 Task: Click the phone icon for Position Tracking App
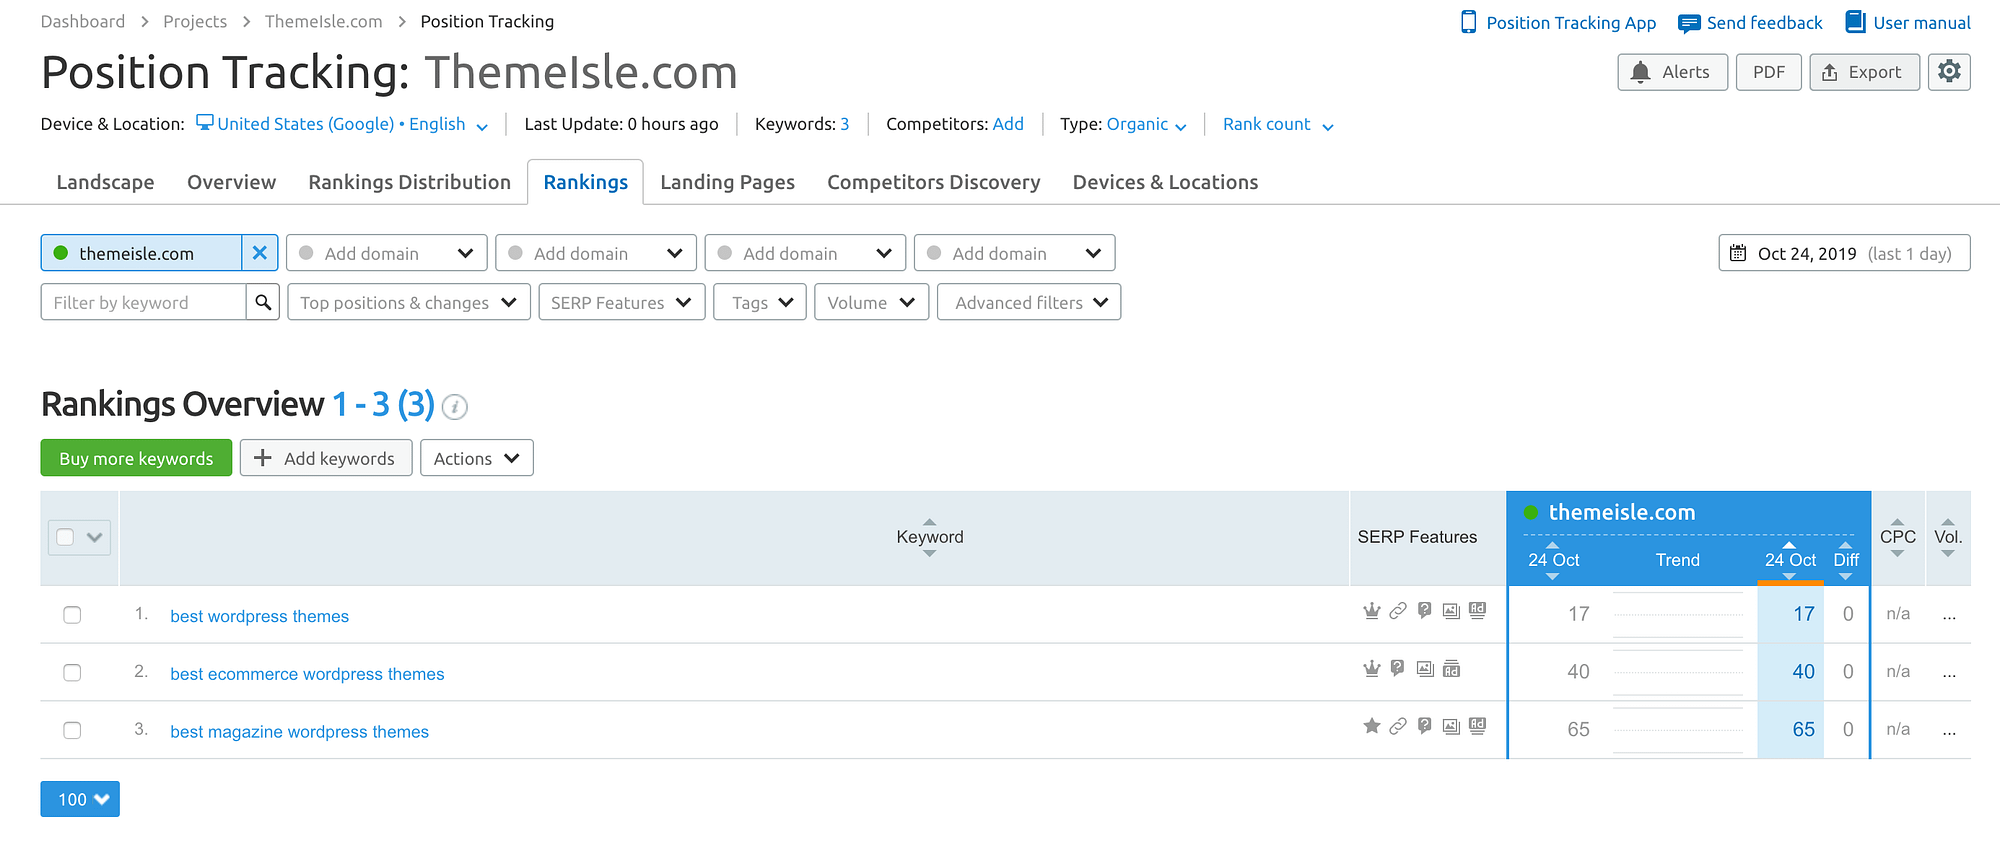coord(1468,22)
